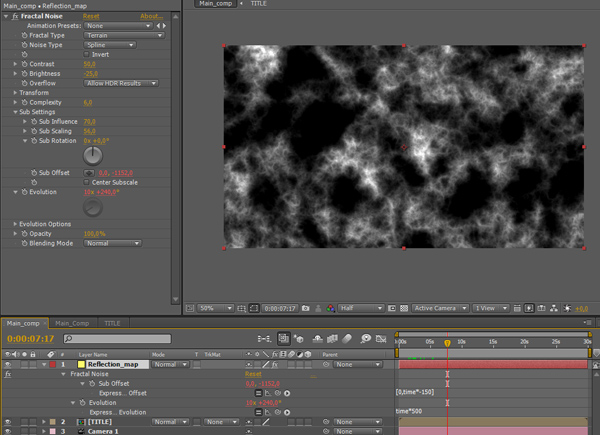The width and height of the screenshot is (600, 435).
Task: Hide the Camera 1 layer eye icon
Action: pyautogui.click(x=7, y=431)
